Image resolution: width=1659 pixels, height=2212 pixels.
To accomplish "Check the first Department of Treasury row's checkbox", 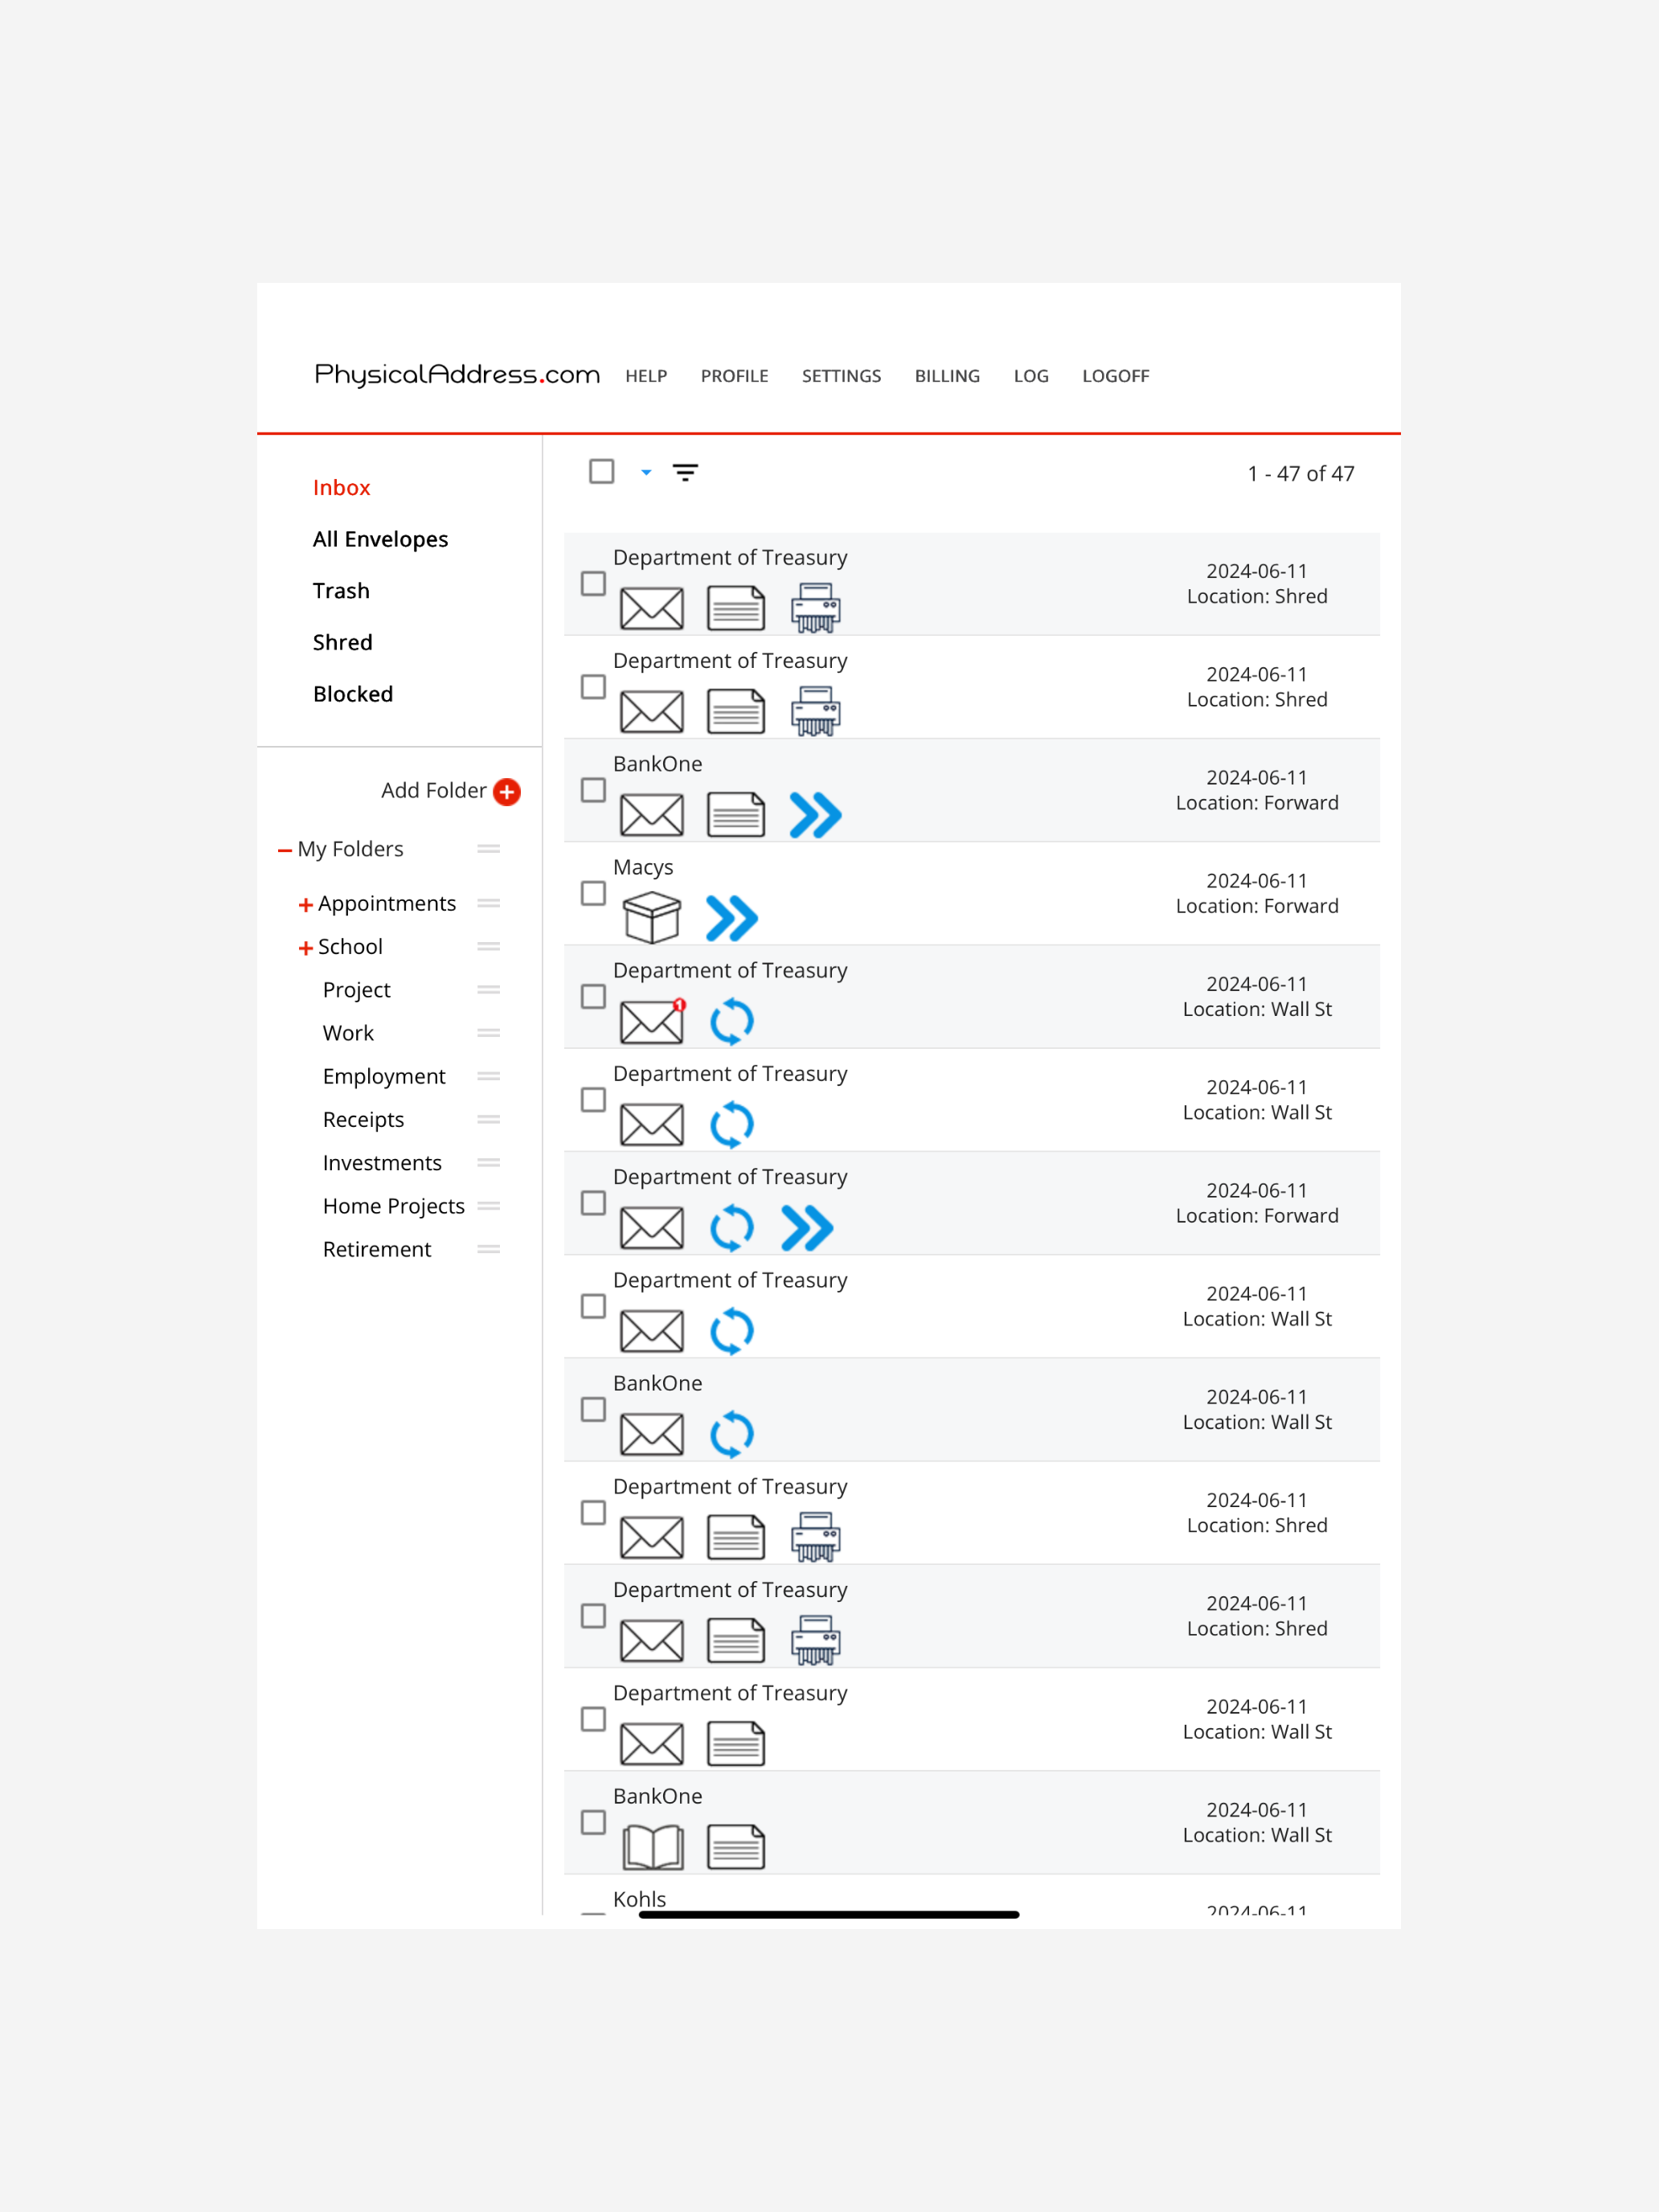I will coord(594,584).
